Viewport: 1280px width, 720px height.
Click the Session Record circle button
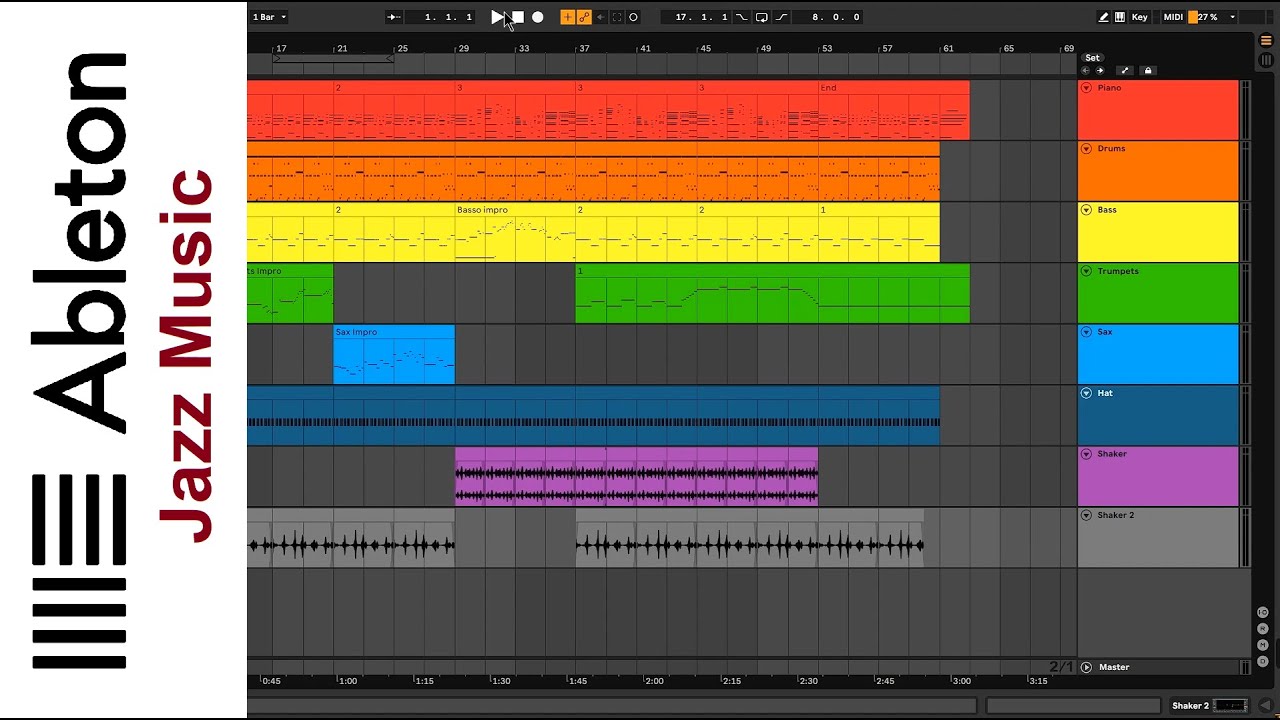click(x=633, y=17)
